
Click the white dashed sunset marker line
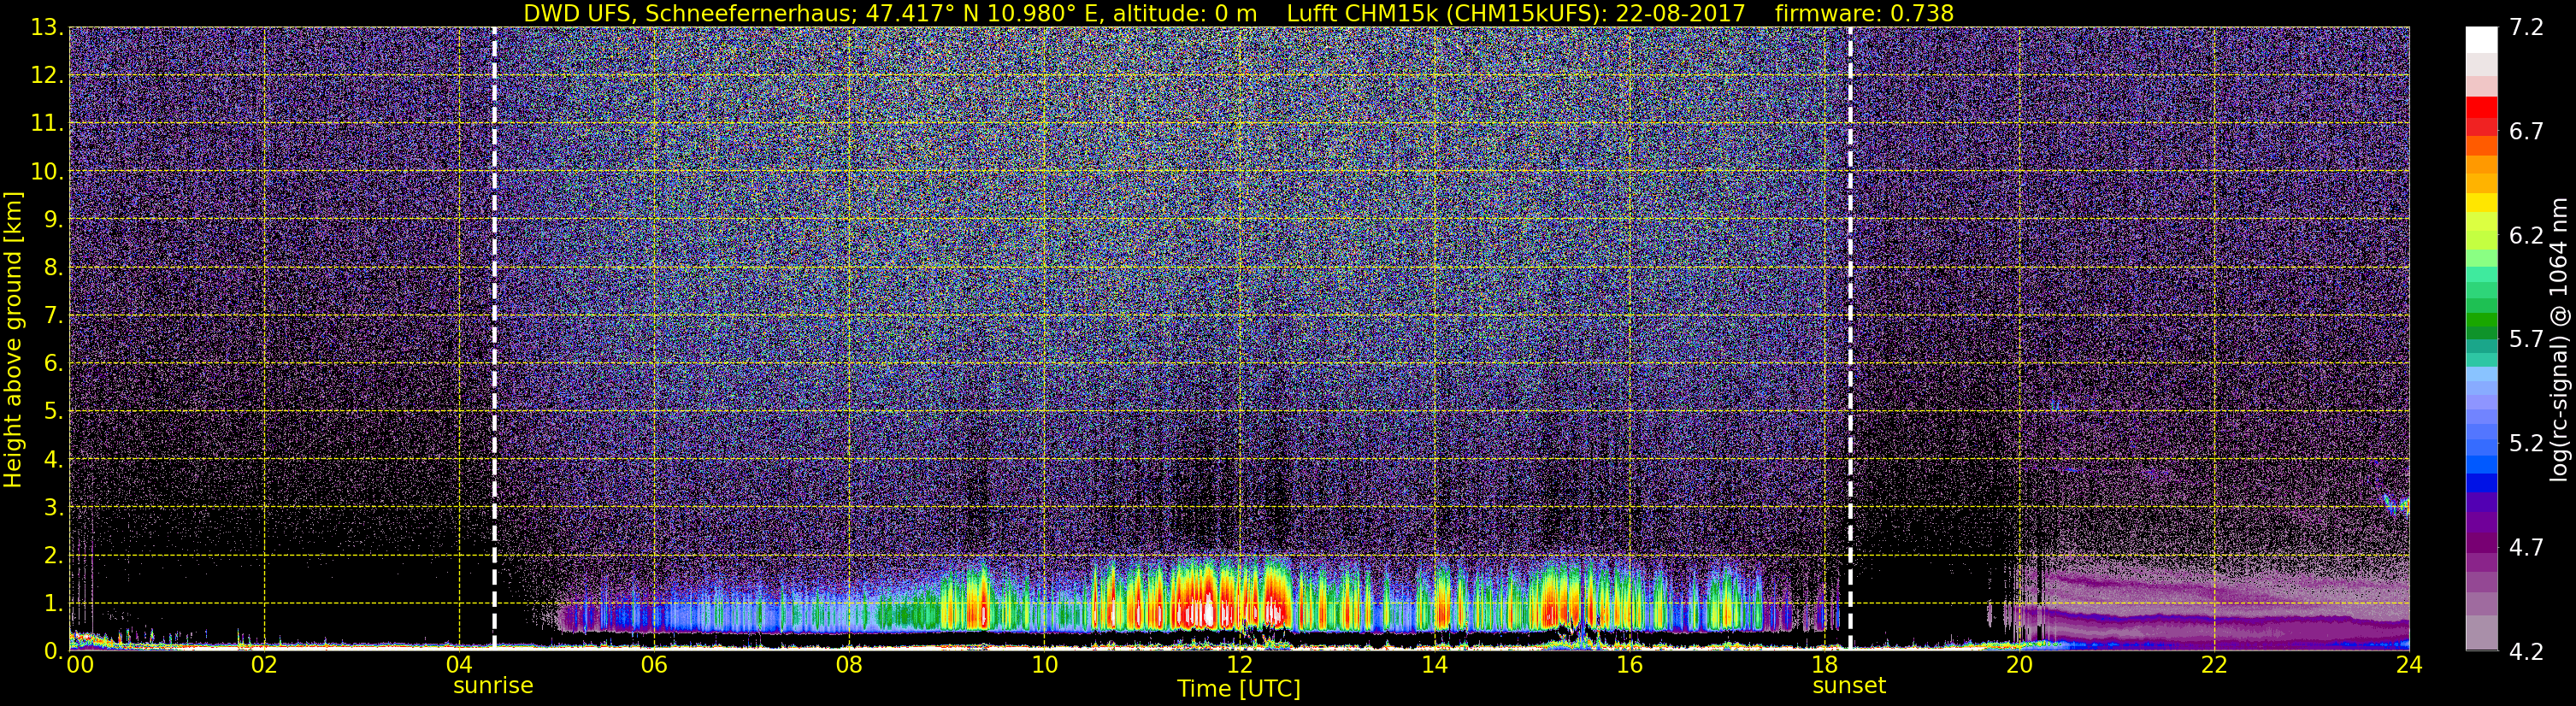coord(1850,338)
